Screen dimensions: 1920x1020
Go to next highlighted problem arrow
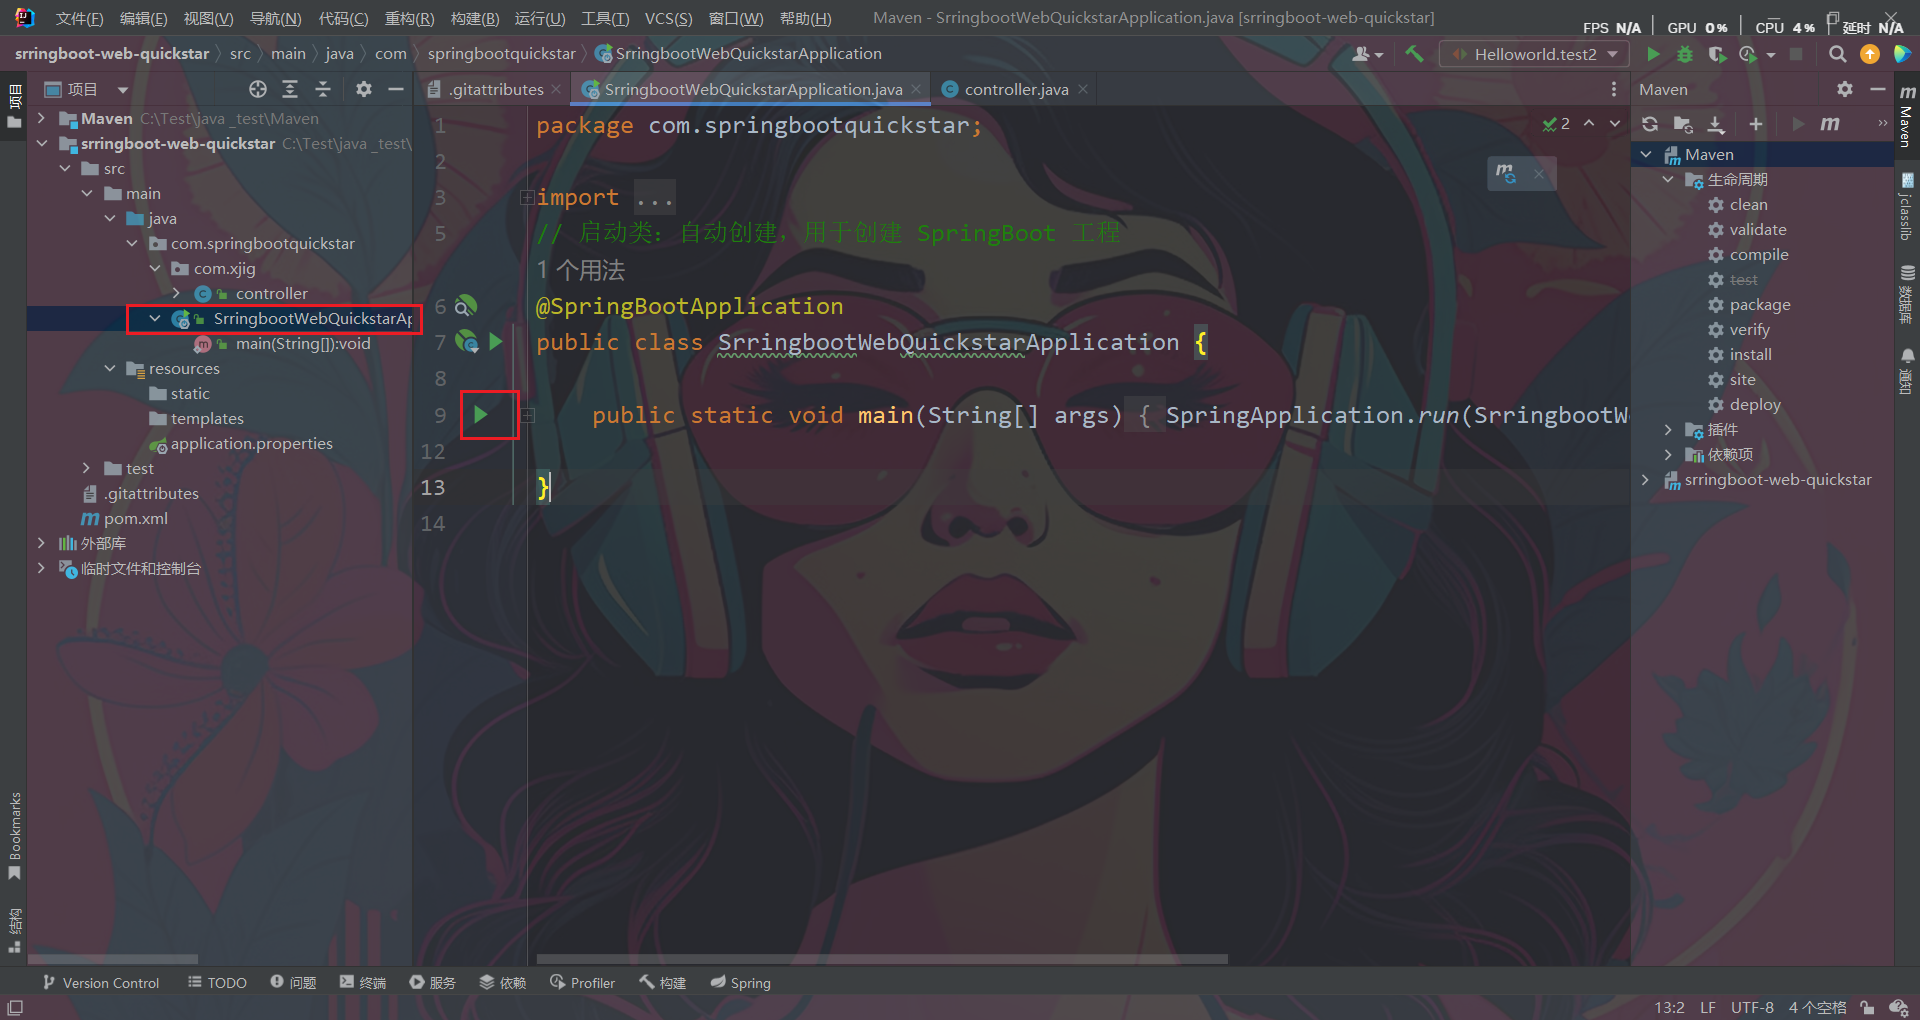(1615, 124)
